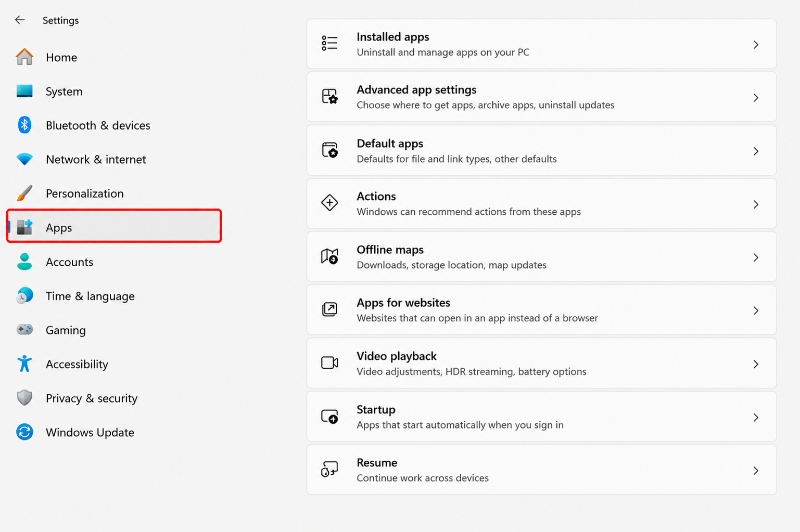Select Bluetooth & devices category
This screenshot has width=800, height=532.
point(98,125)
